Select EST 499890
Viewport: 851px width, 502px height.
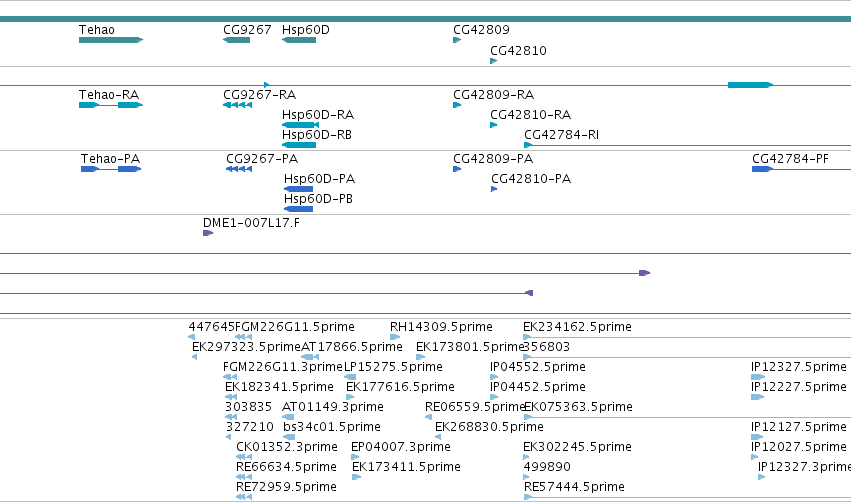[526, 477]
